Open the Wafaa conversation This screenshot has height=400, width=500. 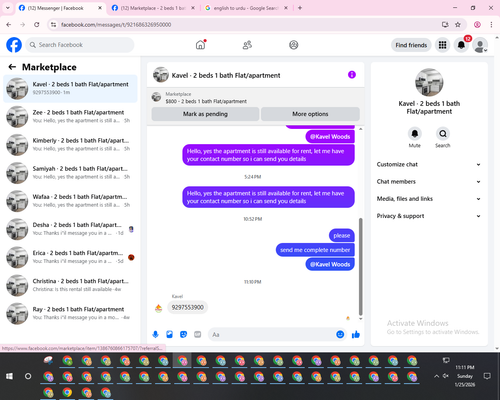click(70, 201)
